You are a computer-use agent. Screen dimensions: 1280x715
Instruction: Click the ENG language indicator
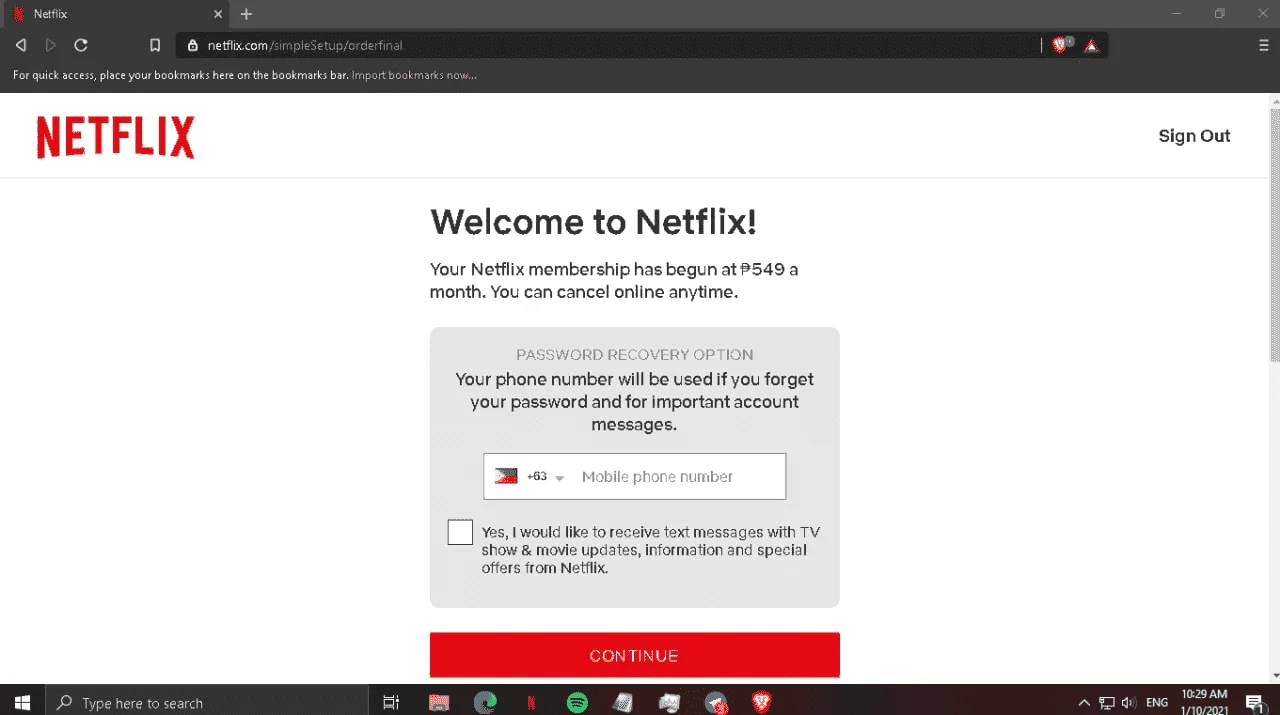tap(1157, 703)
